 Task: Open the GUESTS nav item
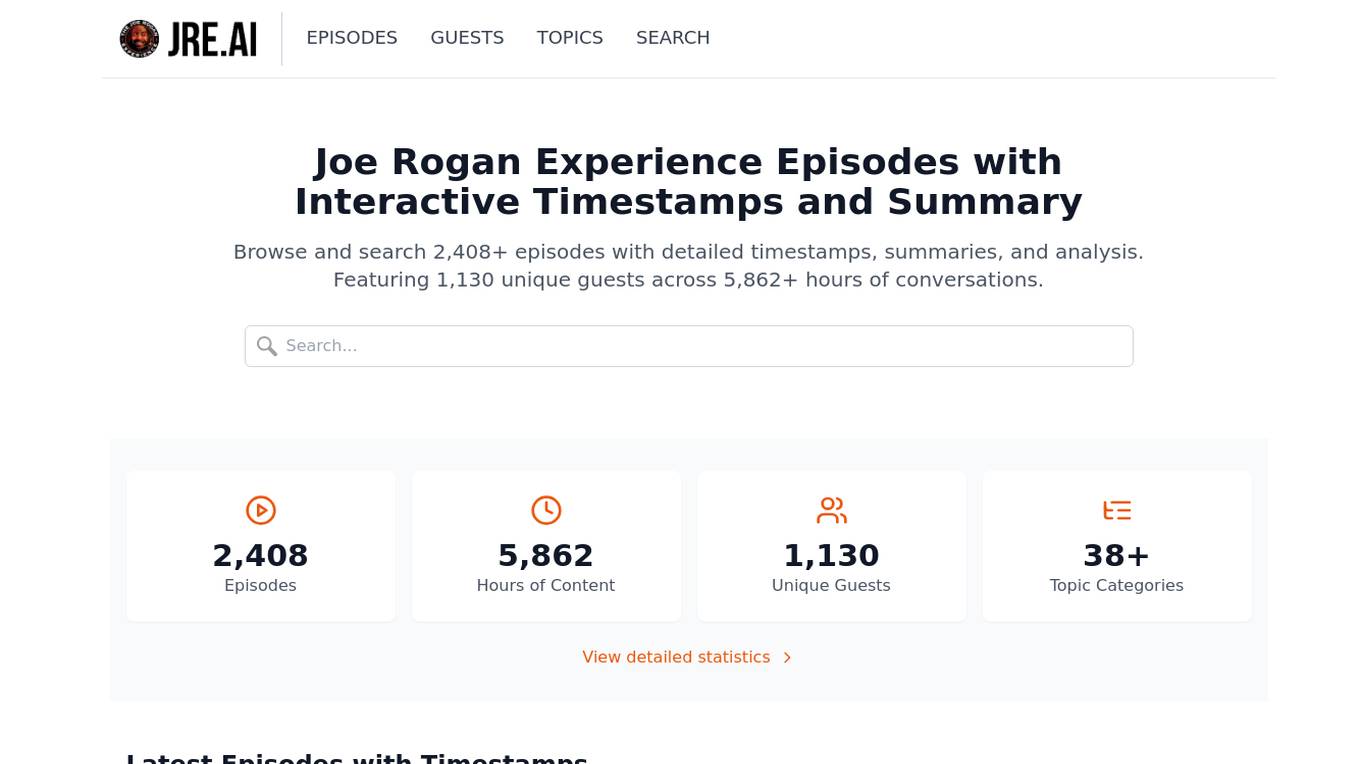(467, 38)
